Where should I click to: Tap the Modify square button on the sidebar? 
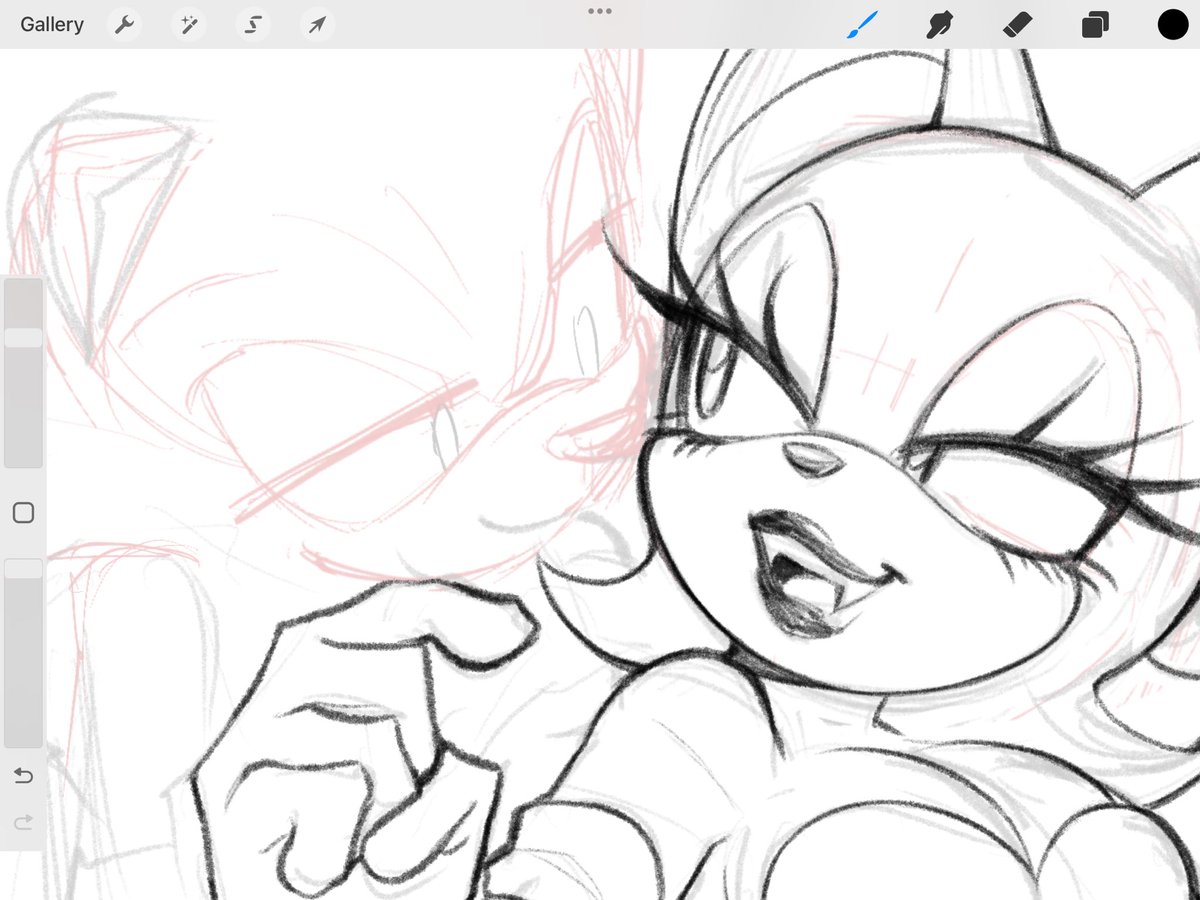(x=23, y=512)
